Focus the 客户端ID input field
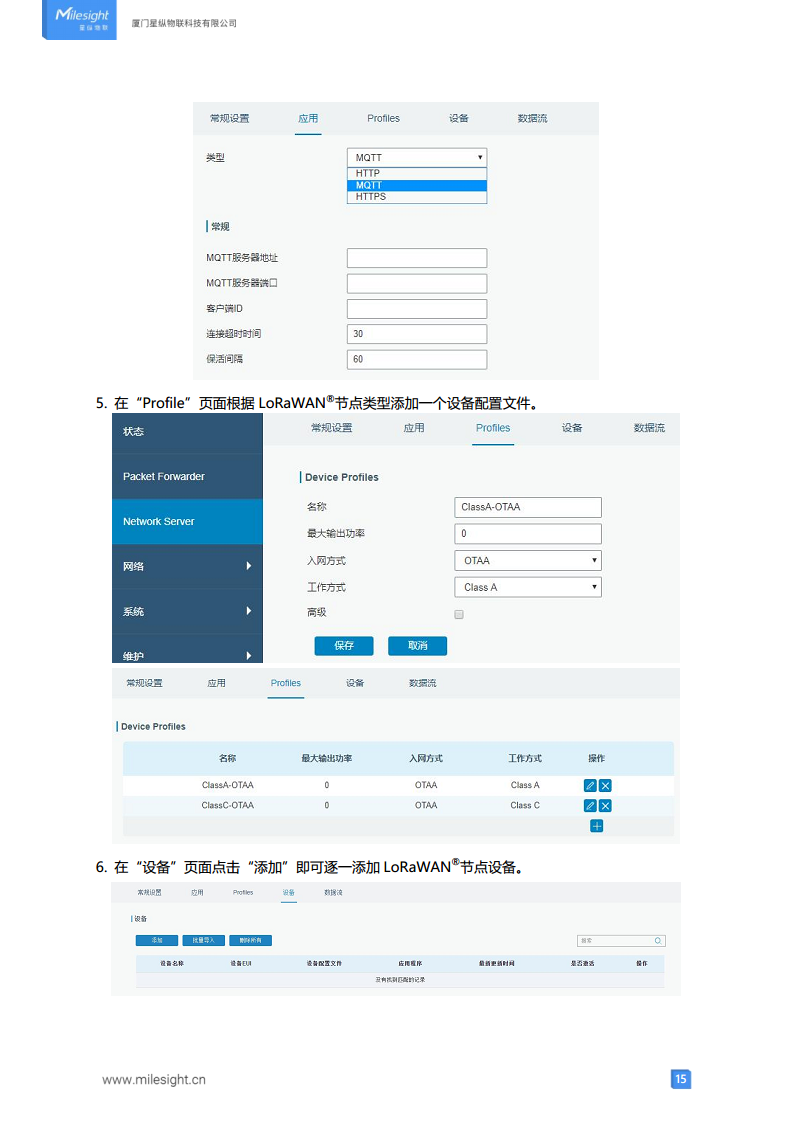Image resolution: width=793 pixels, height=1122 pixels. pyautogui.click(x=417, y=309)
